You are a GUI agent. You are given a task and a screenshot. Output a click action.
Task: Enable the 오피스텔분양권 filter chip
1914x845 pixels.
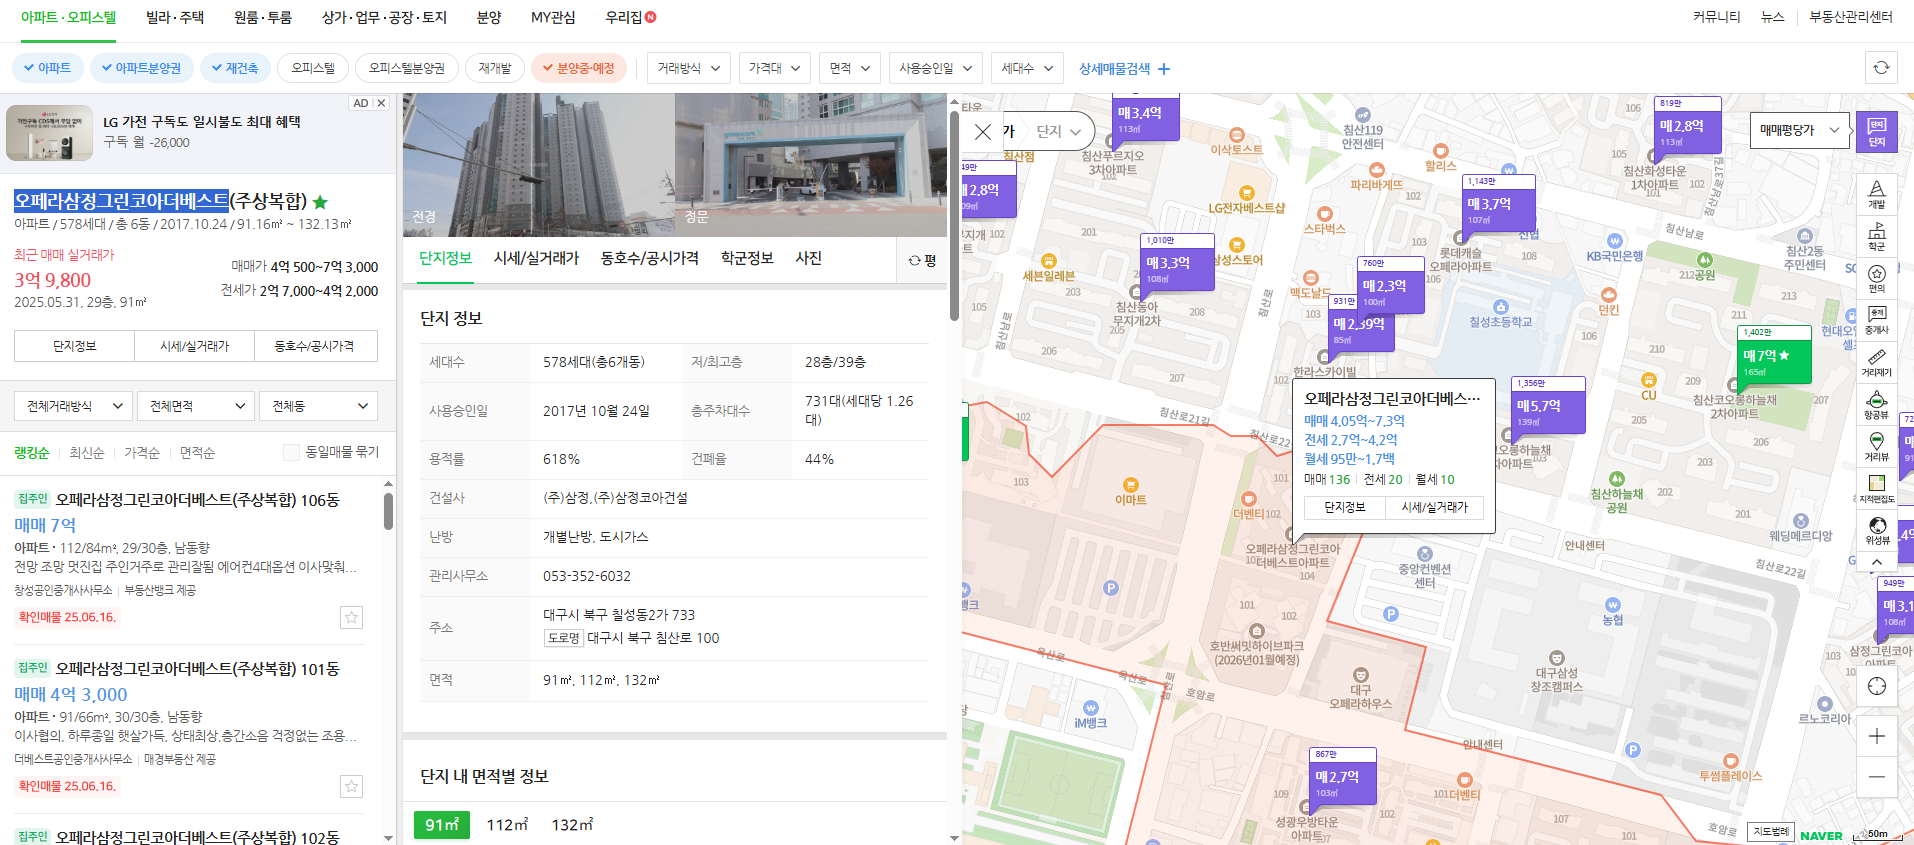point(406,68)
